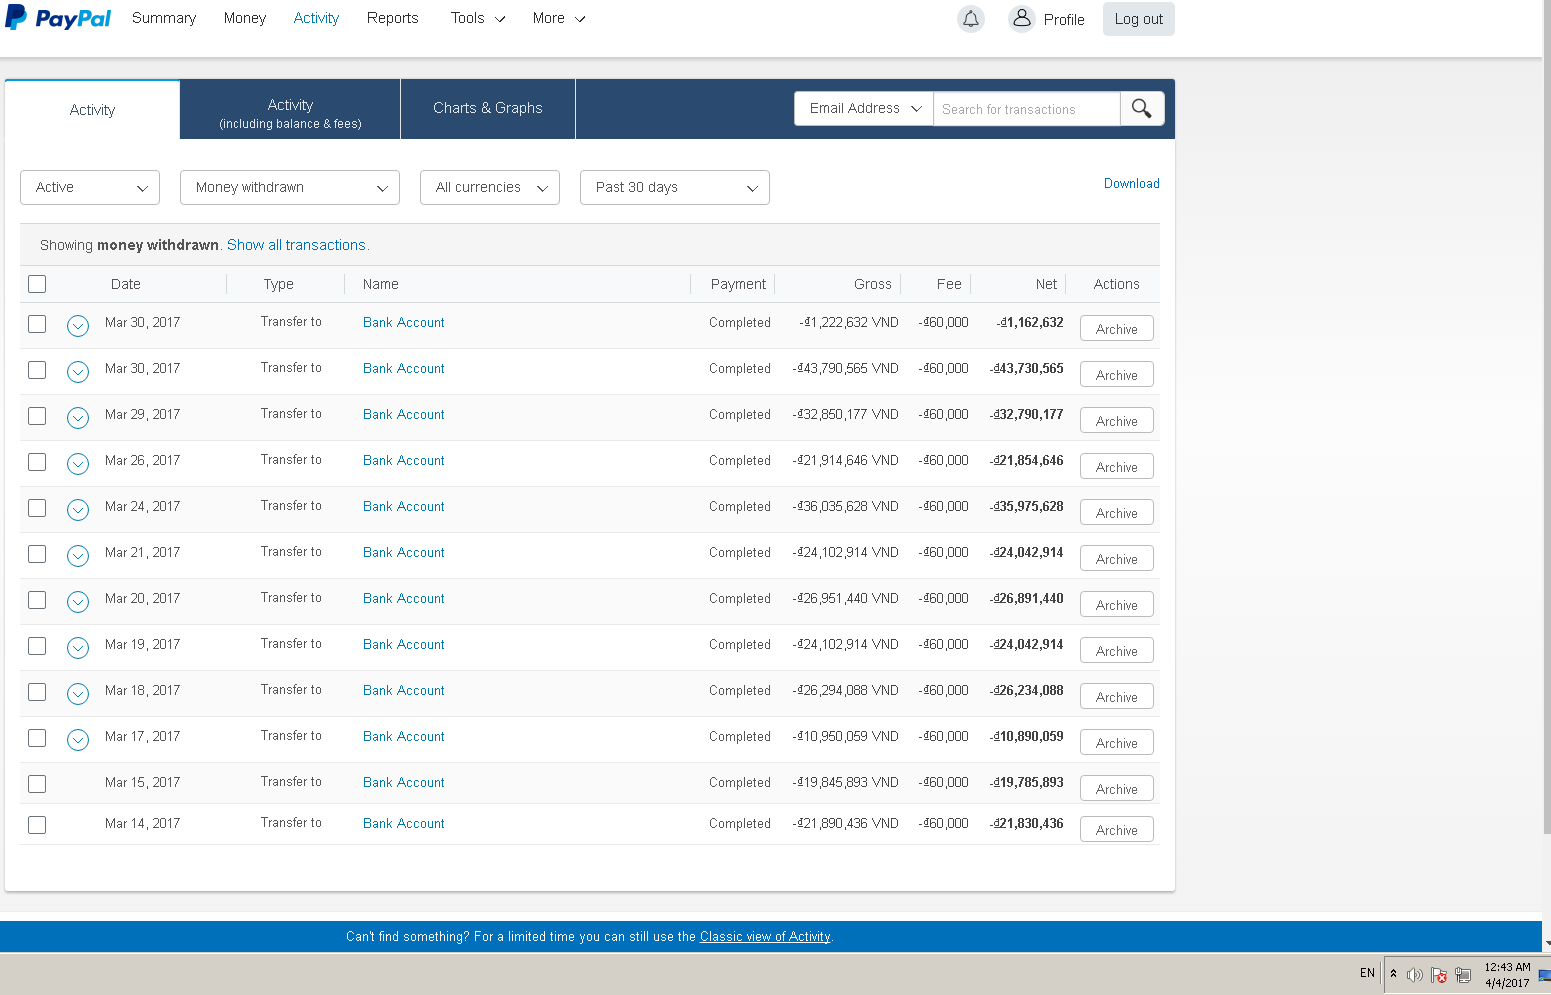1551x995 pixels.
Task: Open the More menu
Action: click(x=559, y=18)
